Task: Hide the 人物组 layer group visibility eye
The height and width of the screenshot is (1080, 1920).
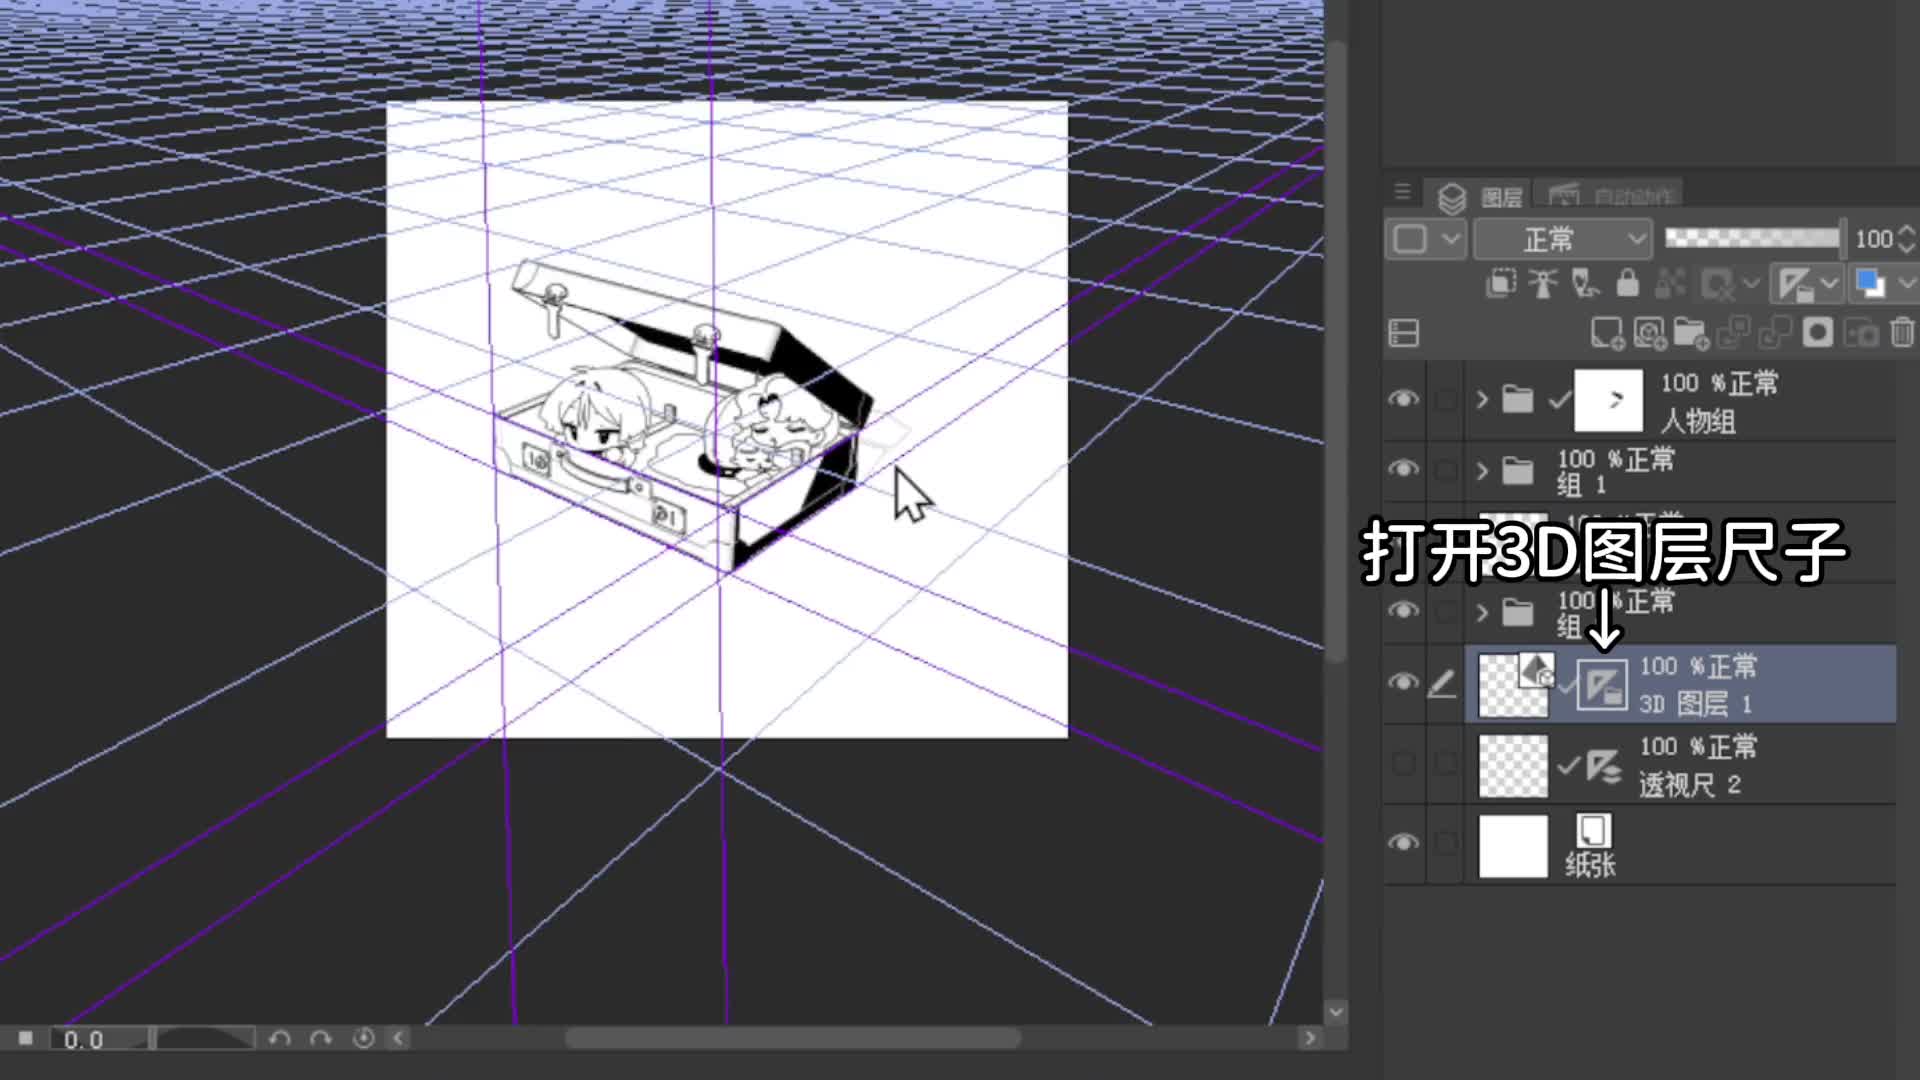Action: tap(1403, 398)
